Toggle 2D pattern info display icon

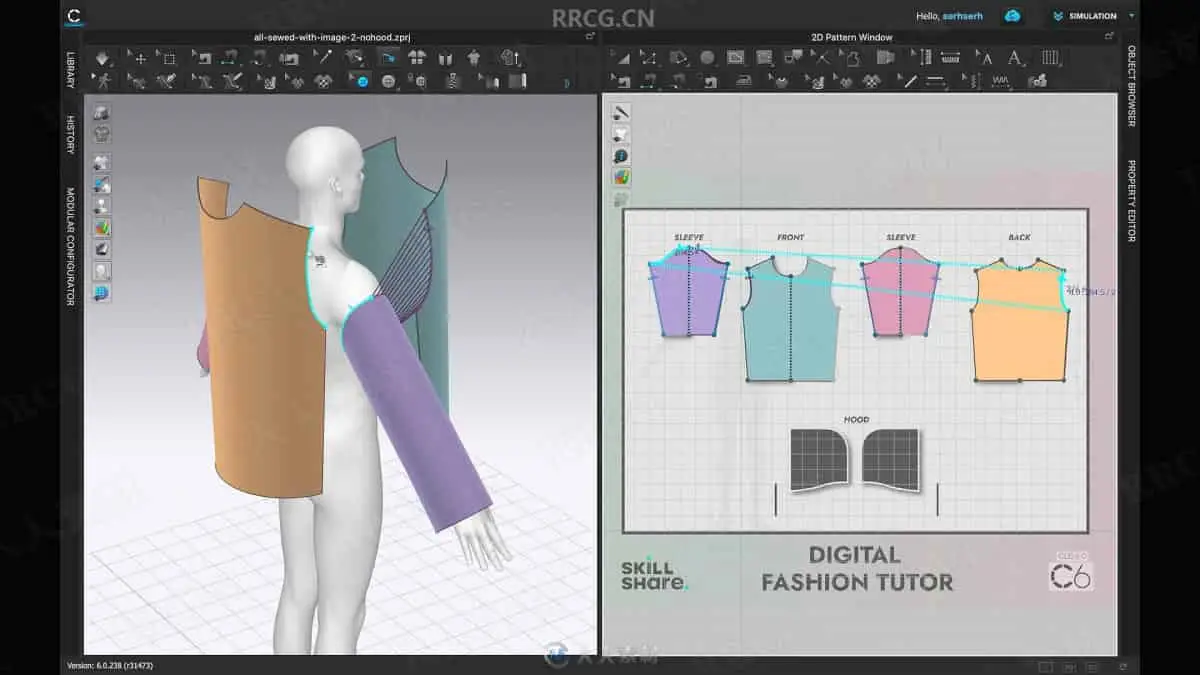(x=621, y=156)
